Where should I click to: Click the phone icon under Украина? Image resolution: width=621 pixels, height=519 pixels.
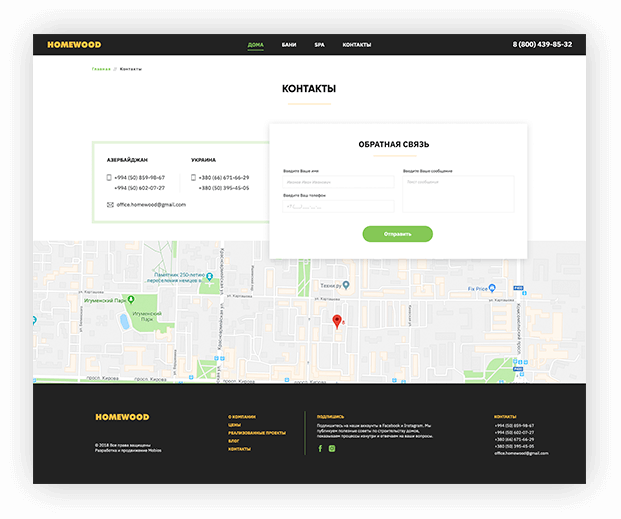(x=193, y=177)
